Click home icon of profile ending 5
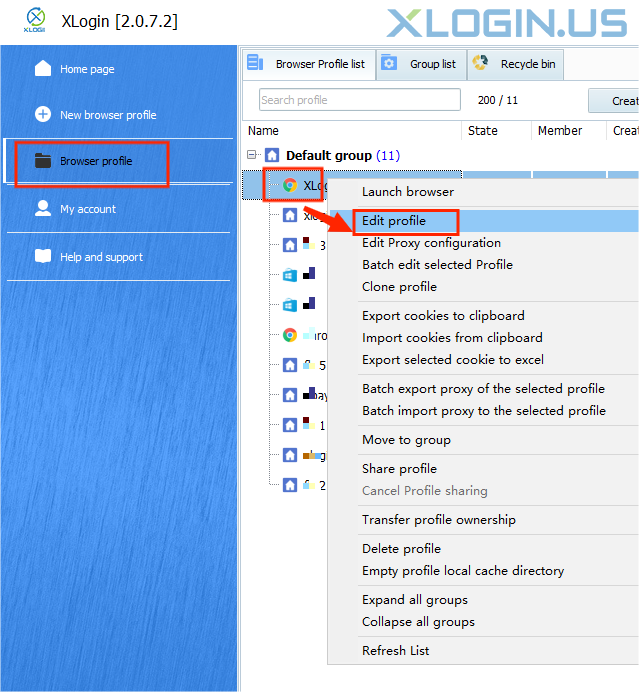This screenshot has height=692, width=639. point(290,365)
